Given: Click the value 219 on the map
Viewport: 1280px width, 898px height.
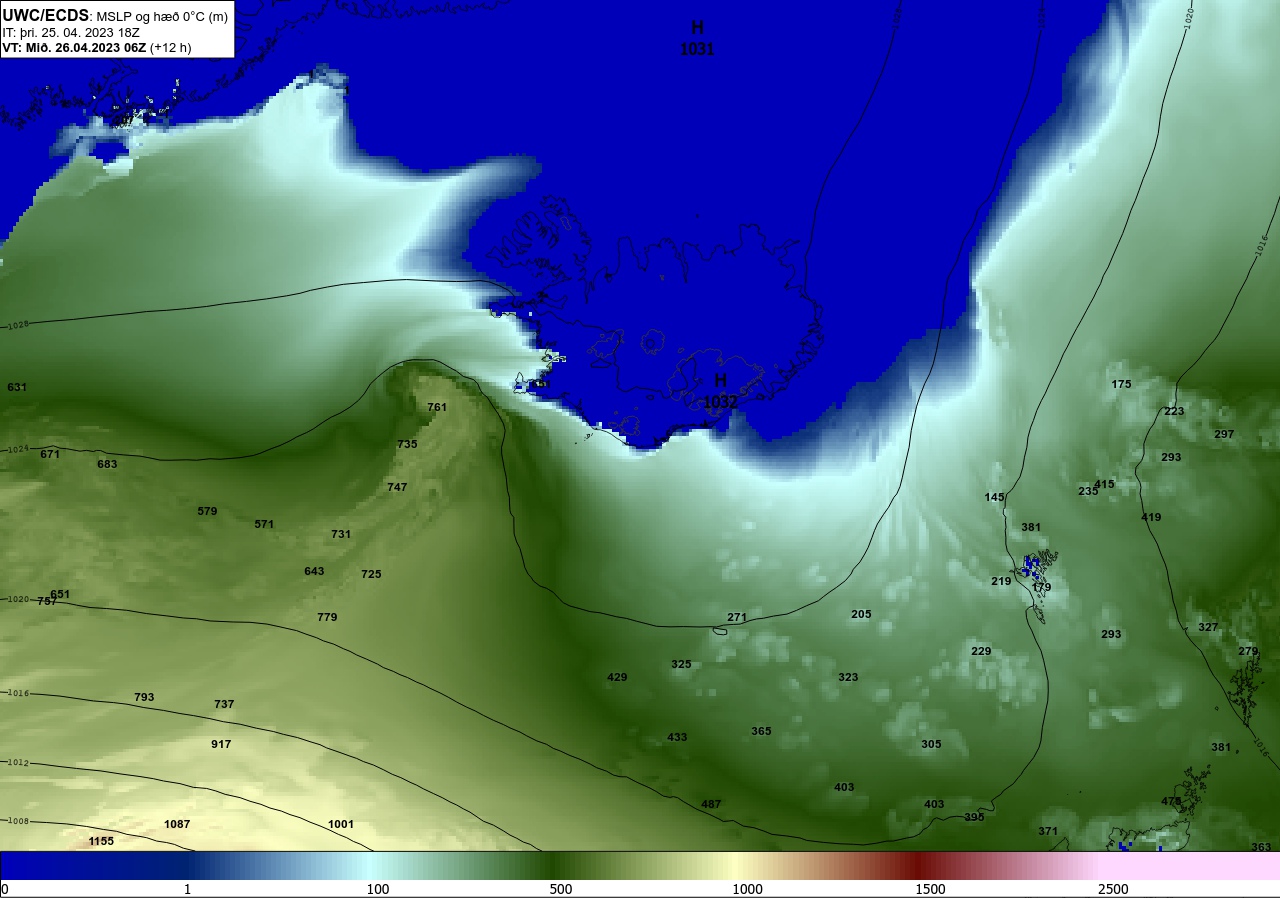Looking at the screenshot, I should coord(1001,581).
